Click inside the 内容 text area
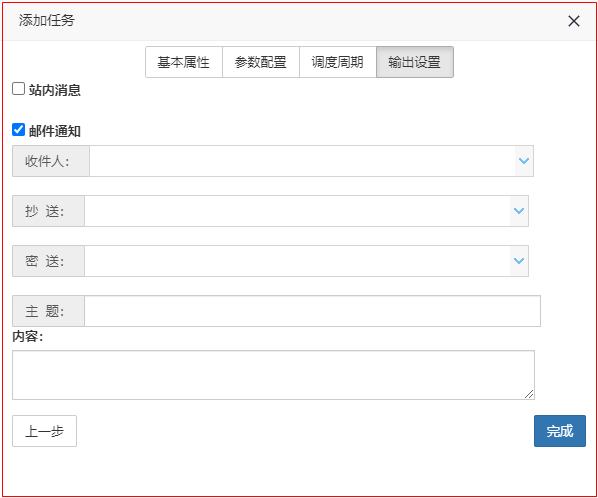 tap(273, 375)
